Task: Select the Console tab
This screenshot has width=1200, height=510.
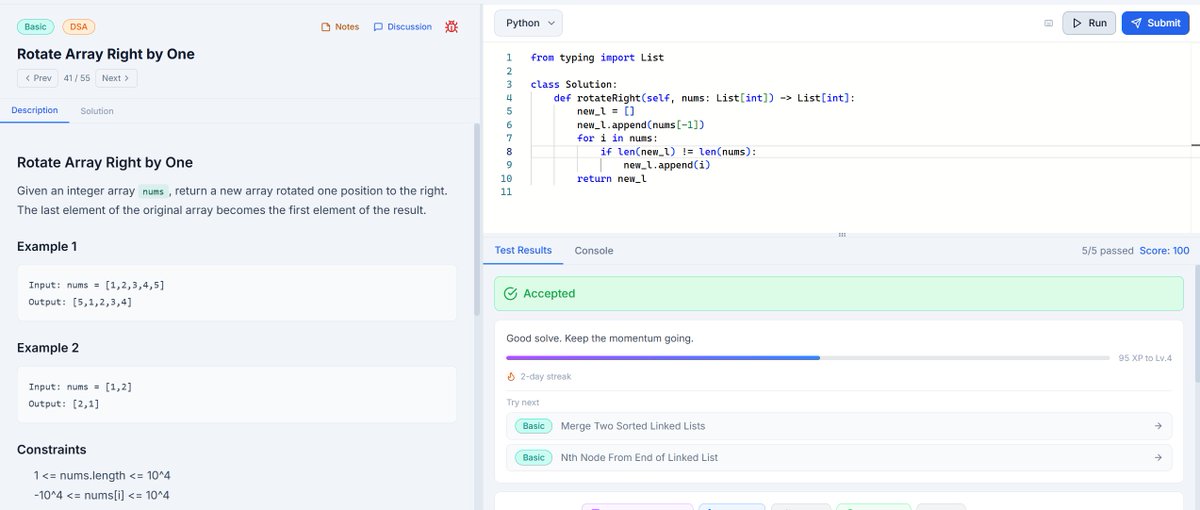Action: tap(594, 250)
